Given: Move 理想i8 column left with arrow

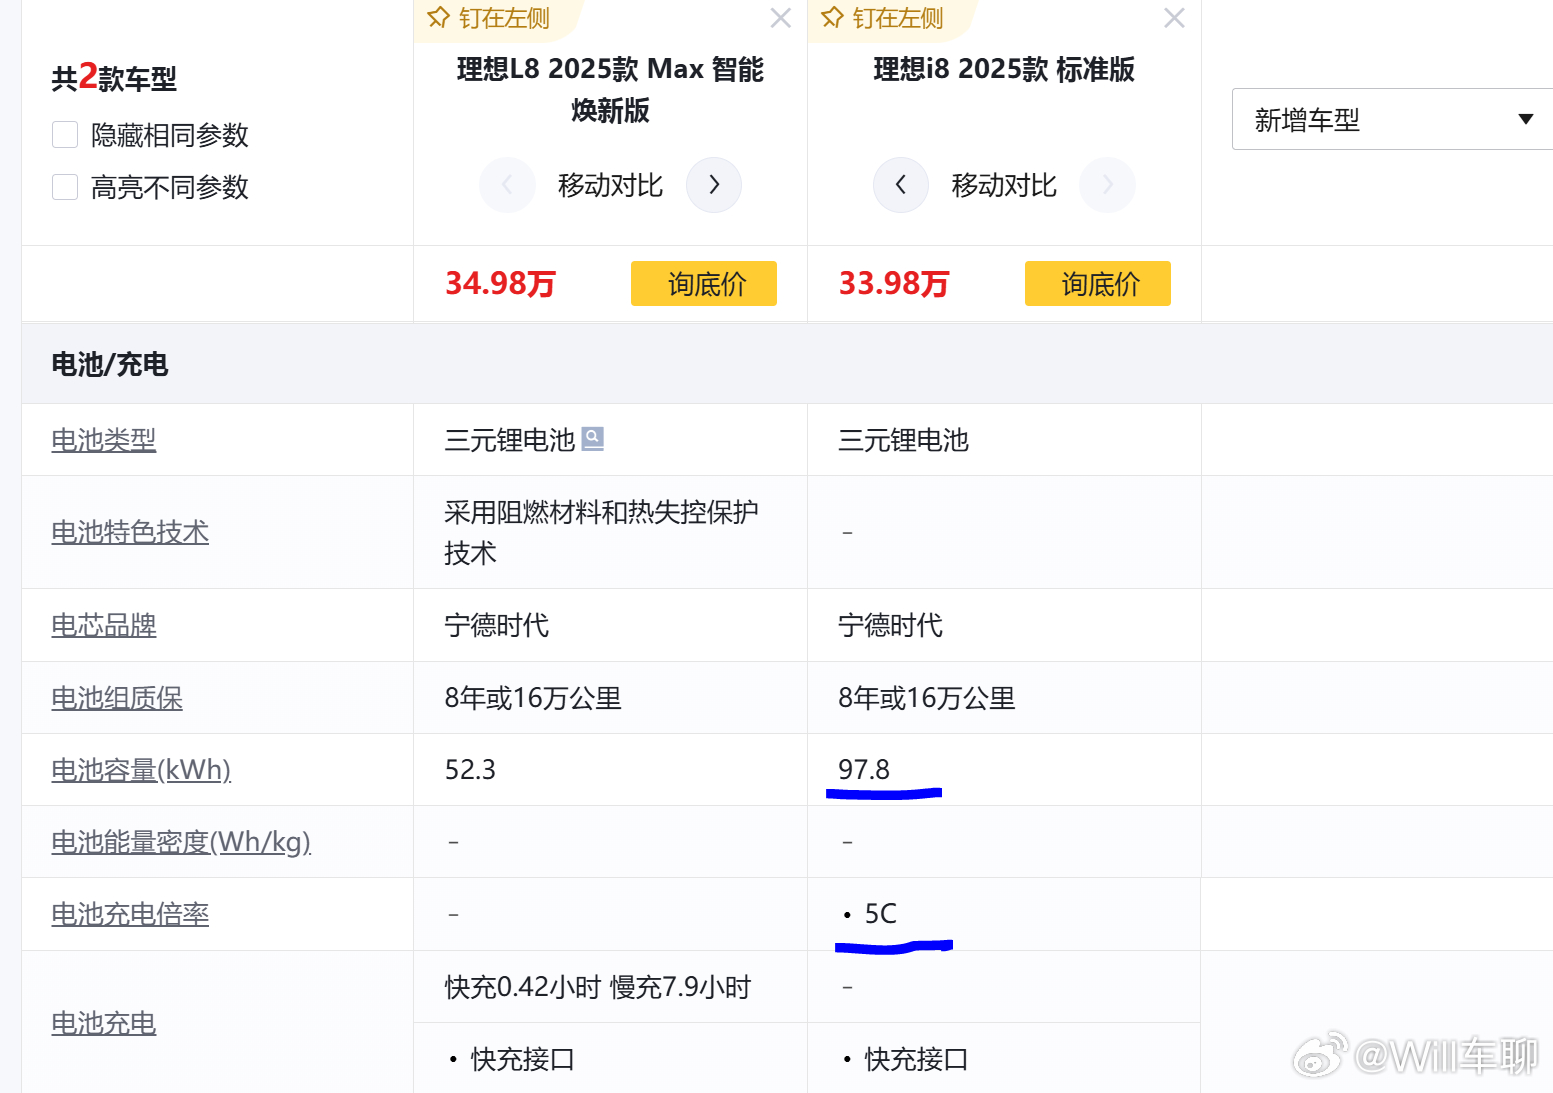Looking at the screenshot, I should (x=901, y=185).
